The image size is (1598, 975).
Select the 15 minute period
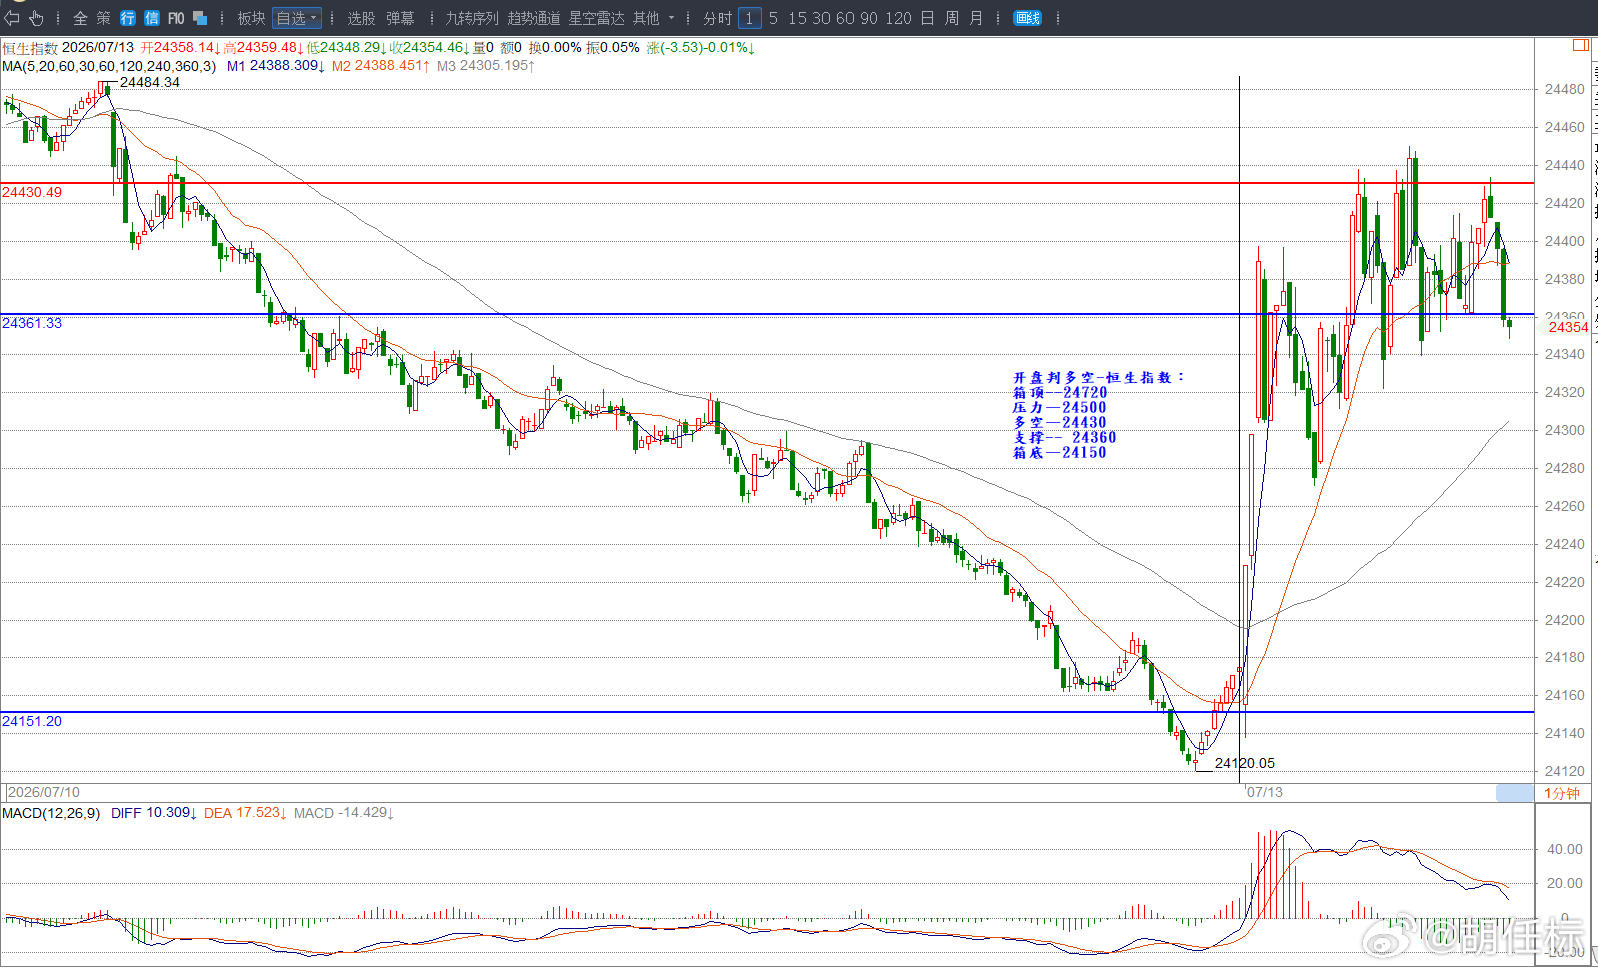click(797, 18)
